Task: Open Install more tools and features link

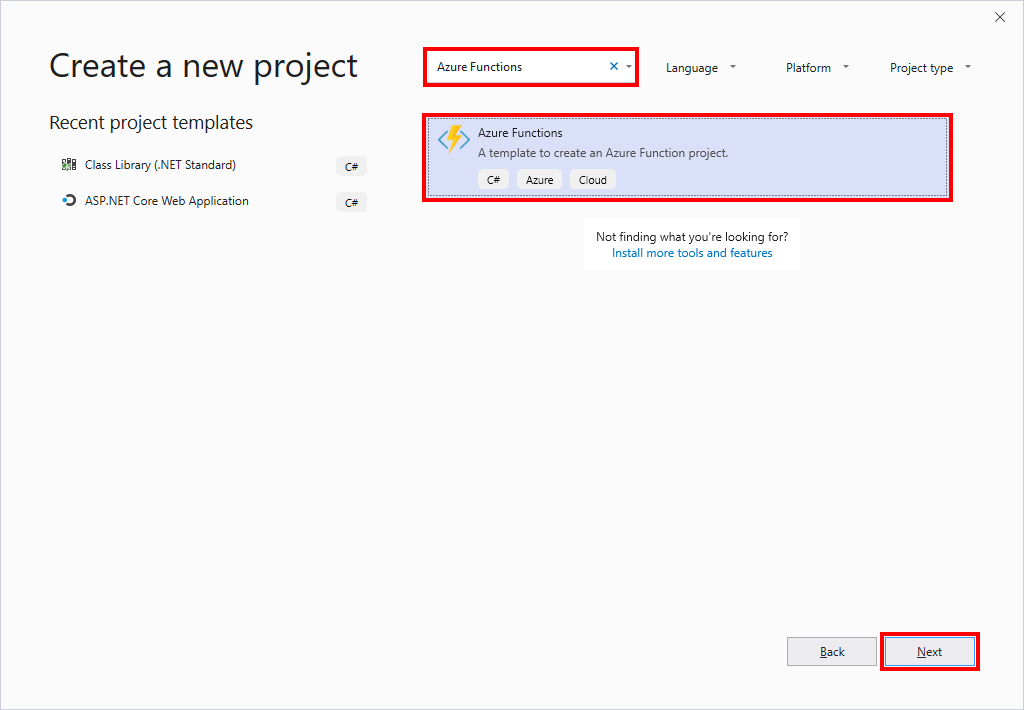Action: [692, 253]
